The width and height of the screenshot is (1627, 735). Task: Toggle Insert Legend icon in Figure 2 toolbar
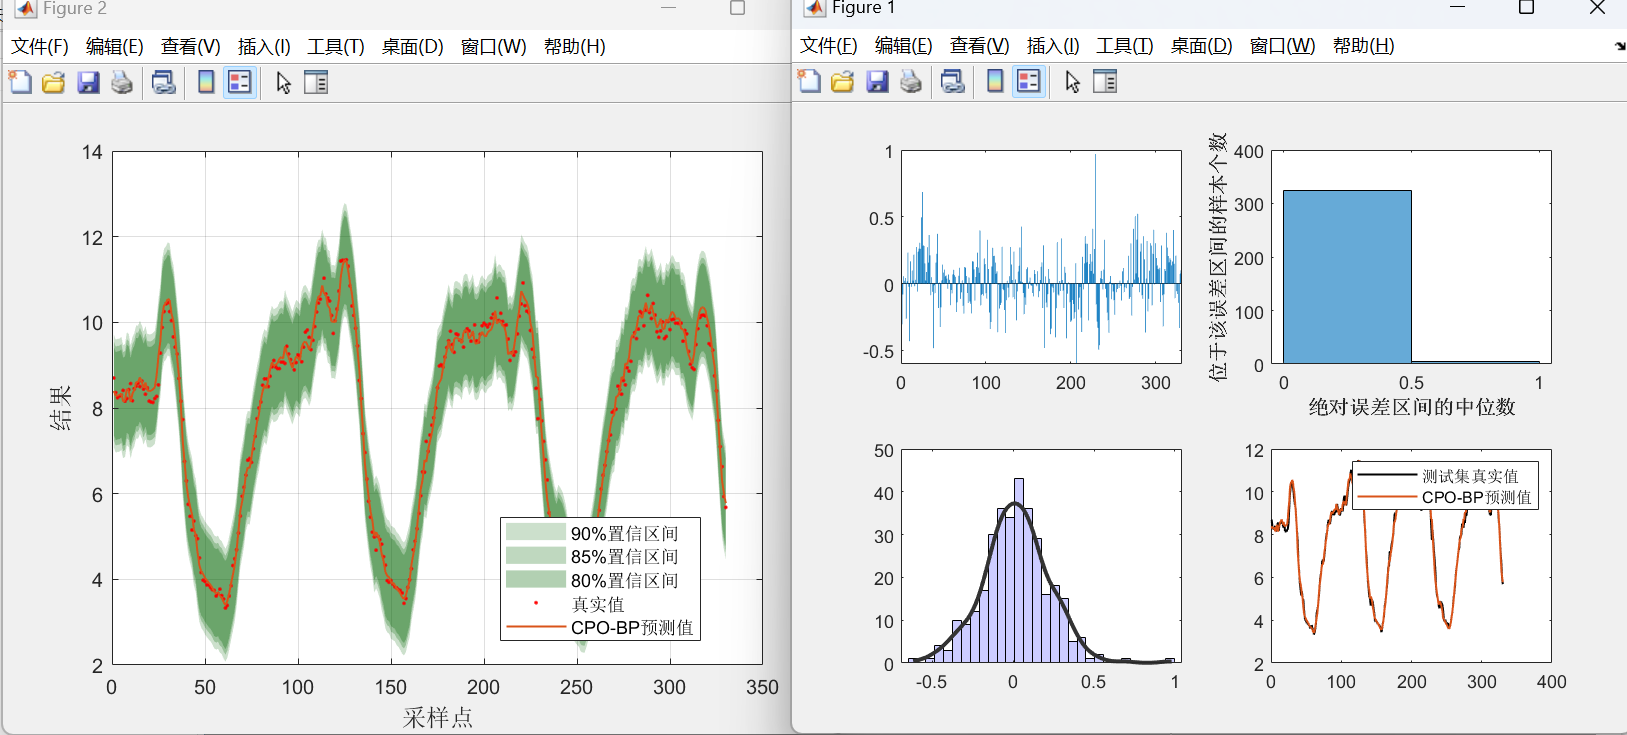tap(240, 82)
